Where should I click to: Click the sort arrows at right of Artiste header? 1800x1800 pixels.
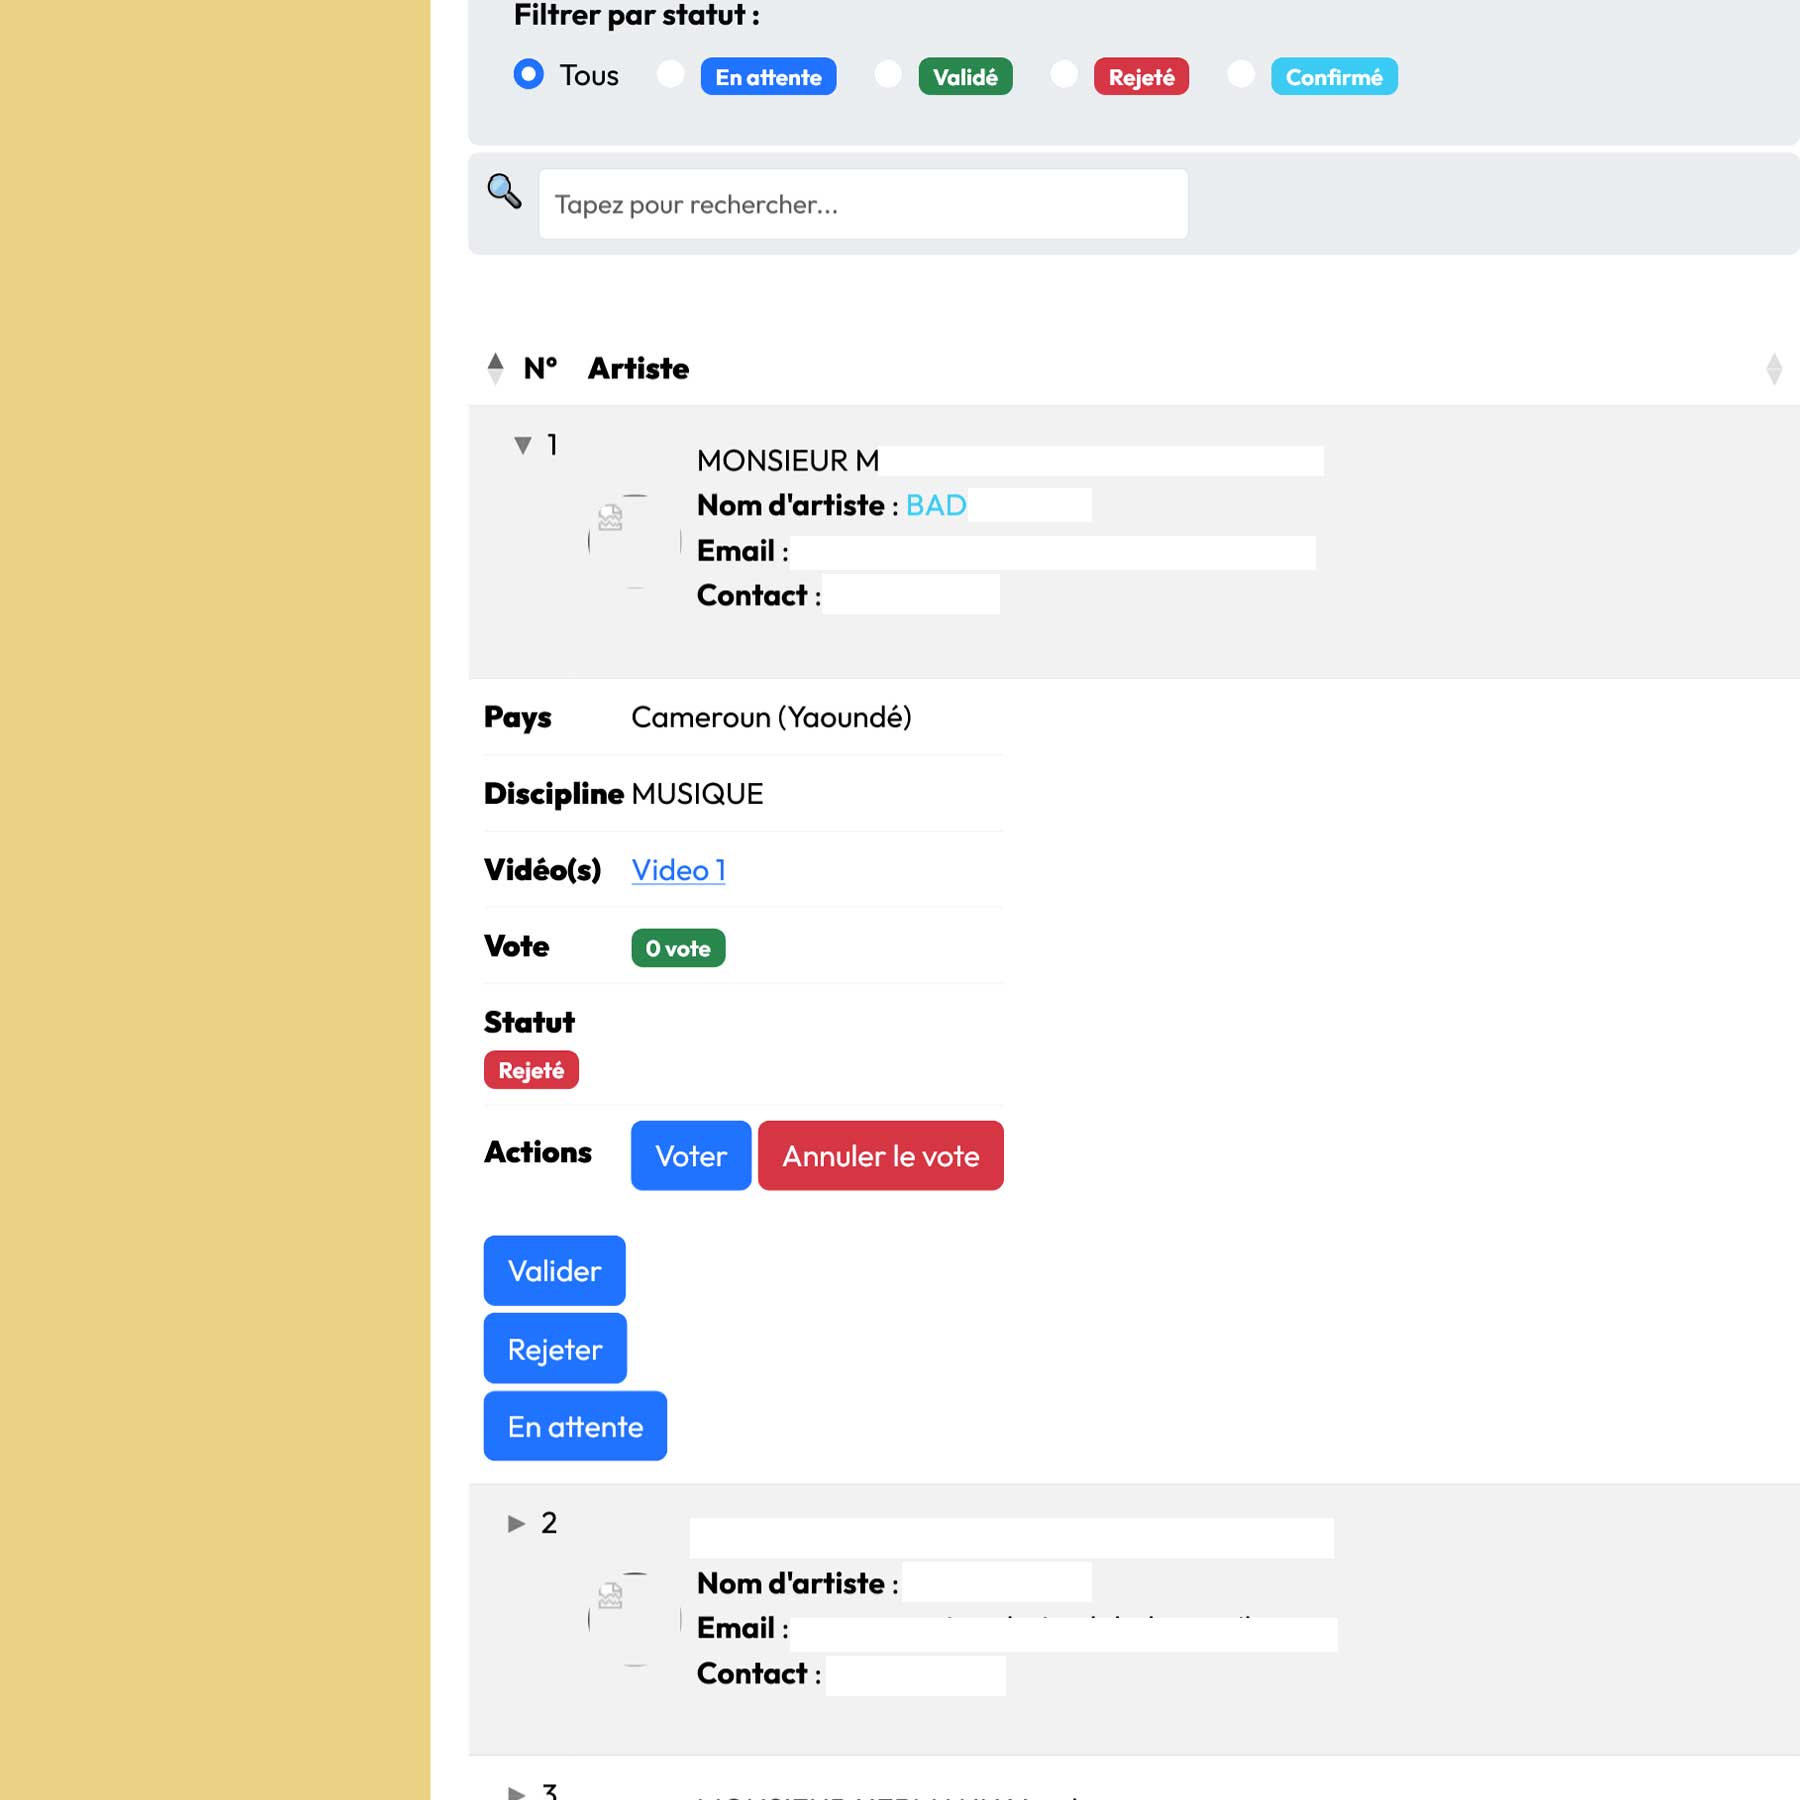point(1773,369)
